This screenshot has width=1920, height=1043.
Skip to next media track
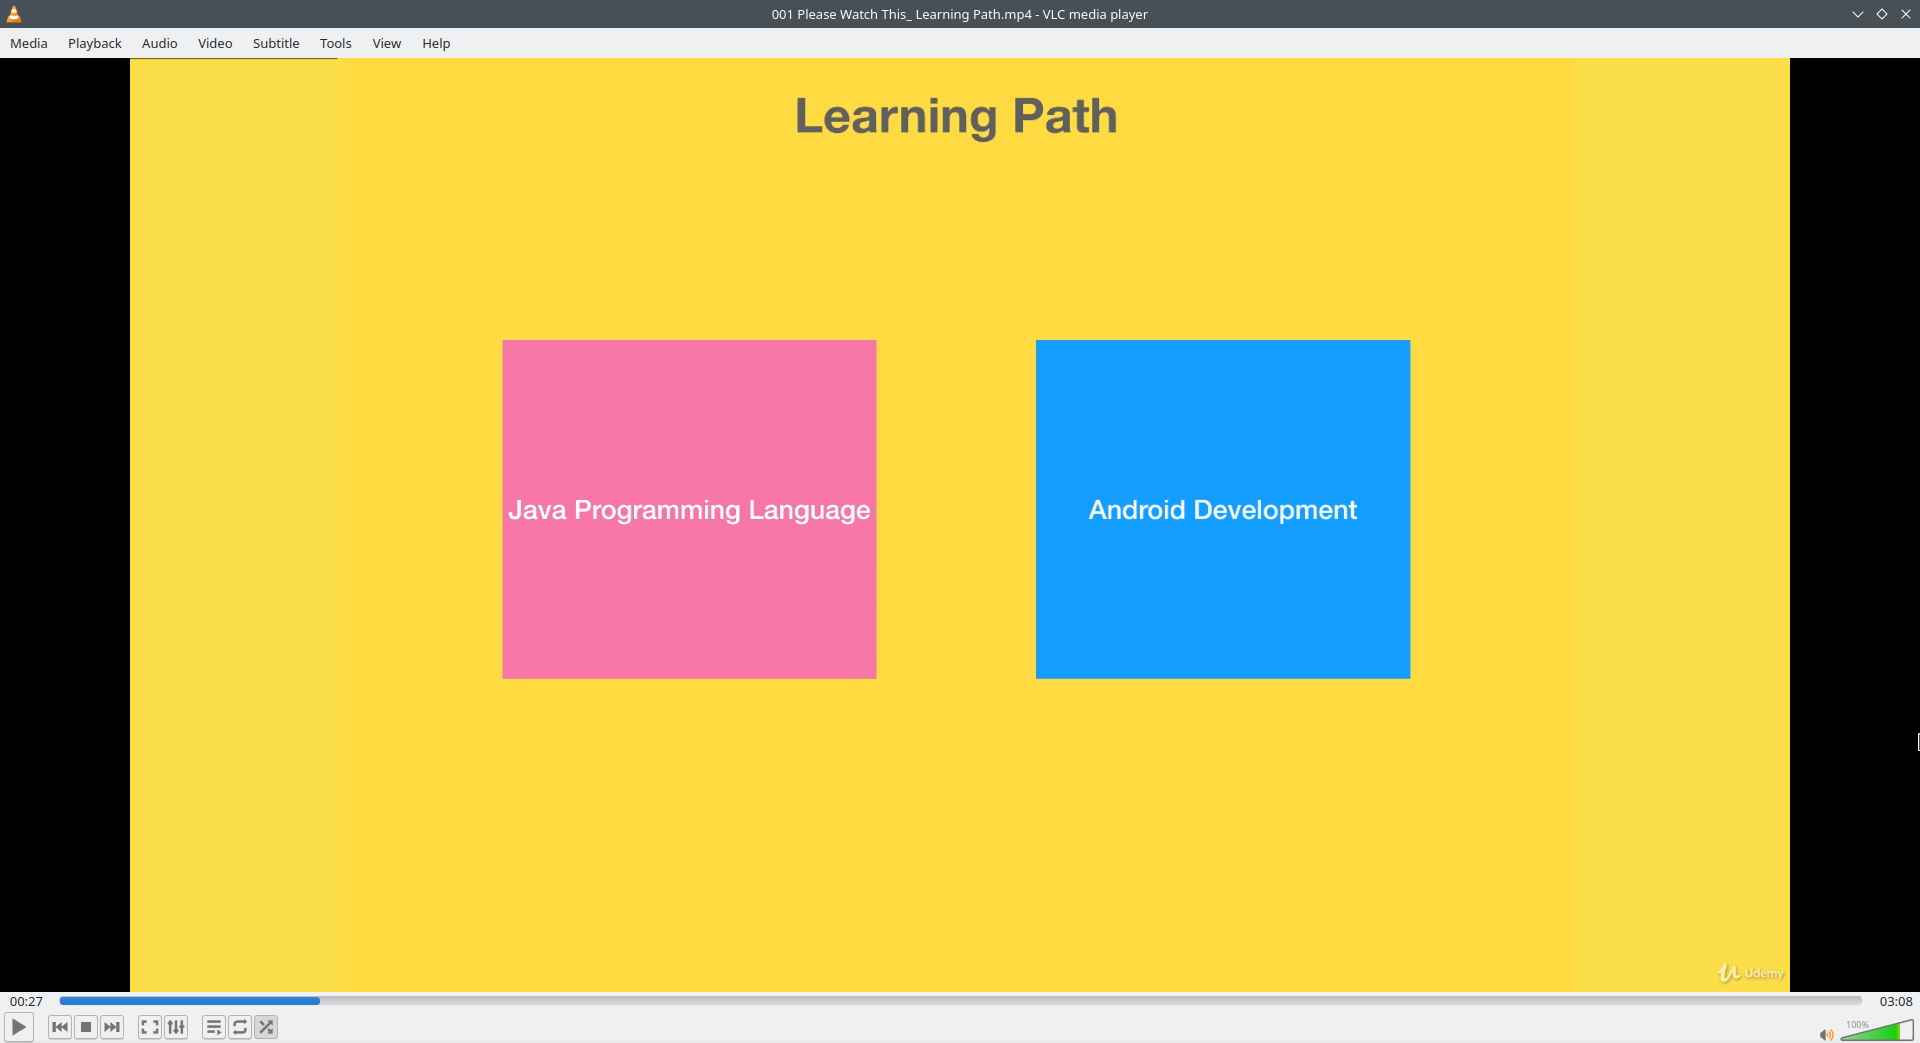112,1027
